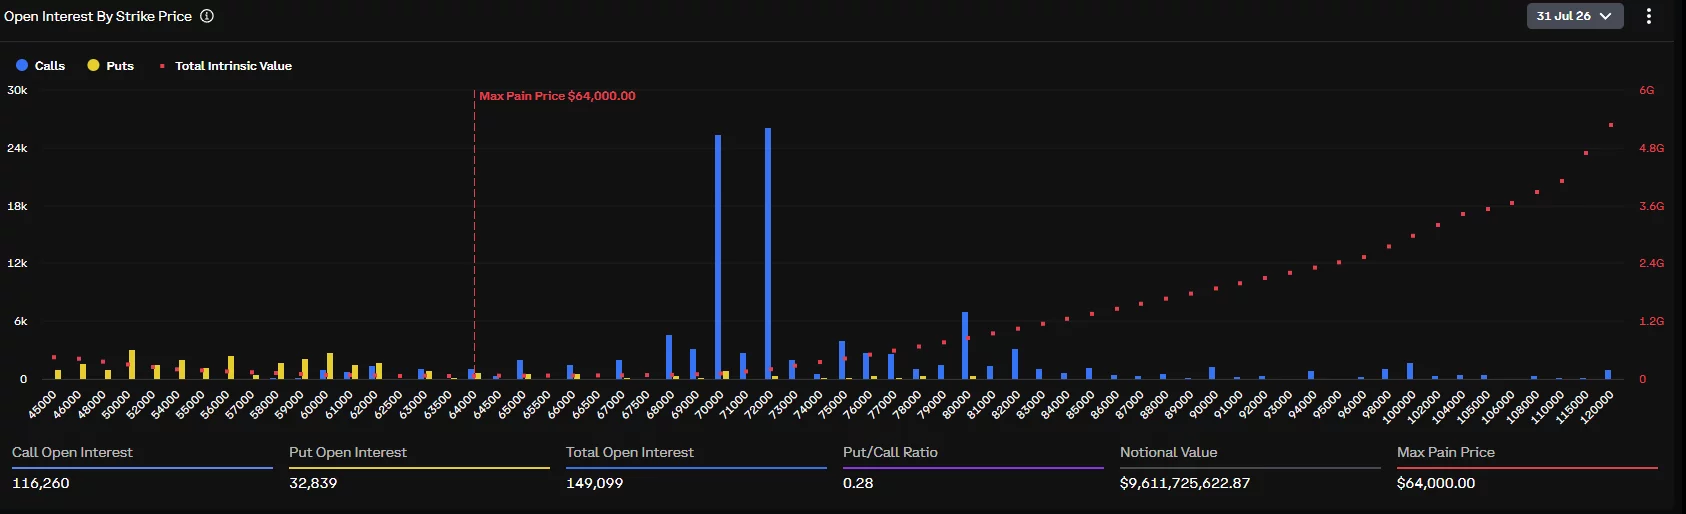Click the 45000 strike axis label
The width and height of the screenshot is (1686, 514).
click(42, 405)
